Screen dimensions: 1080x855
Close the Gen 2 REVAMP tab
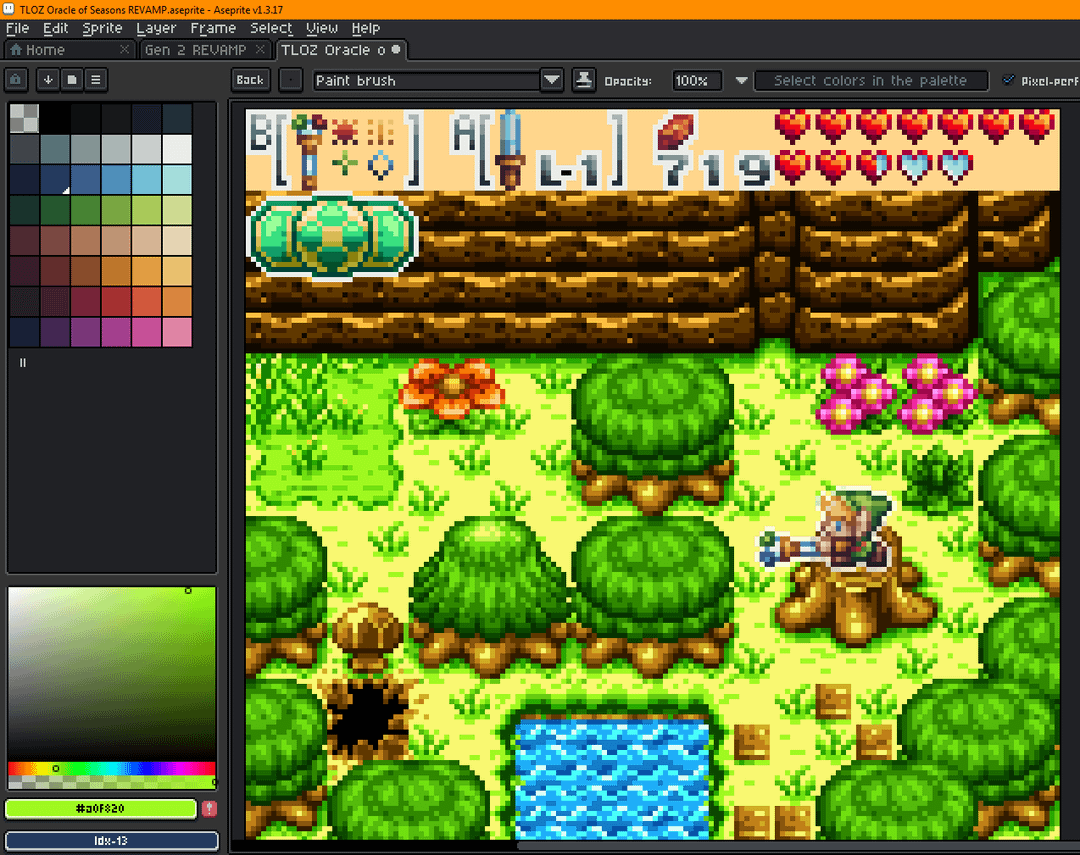pos(259,49)
